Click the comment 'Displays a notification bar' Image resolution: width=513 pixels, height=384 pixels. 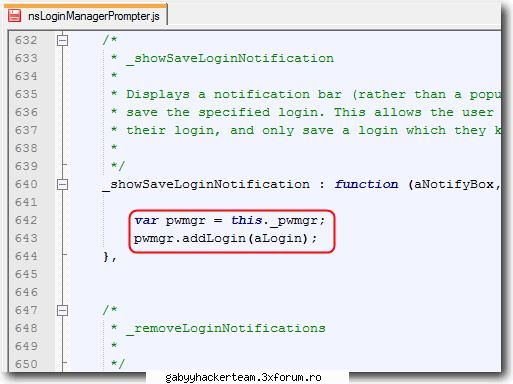coord(234,94)
